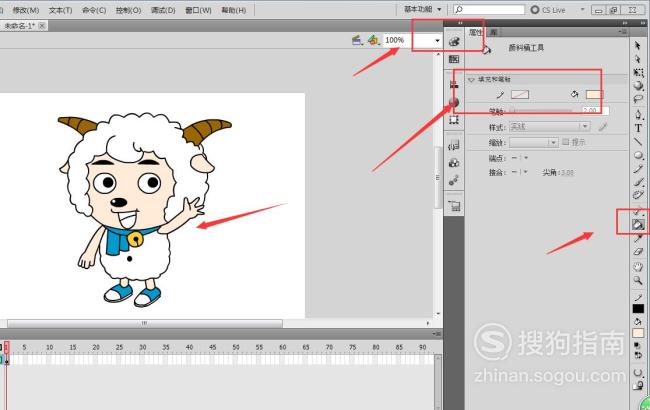The width and height of the screenshot is (650, 410).
Task: Select the Zoom magnifier tool
Action: pos(638,281)
